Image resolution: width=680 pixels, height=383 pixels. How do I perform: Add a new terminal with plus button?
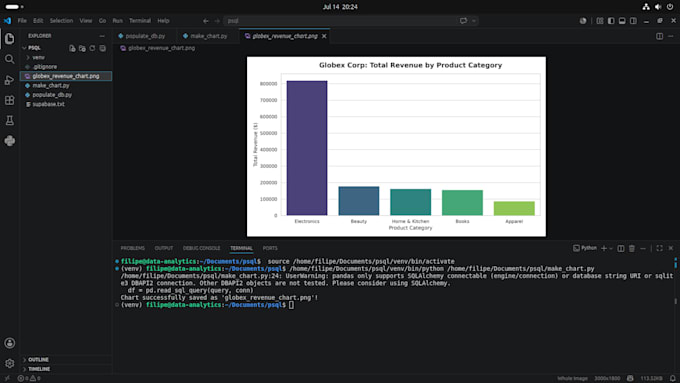tap(604, 248)
